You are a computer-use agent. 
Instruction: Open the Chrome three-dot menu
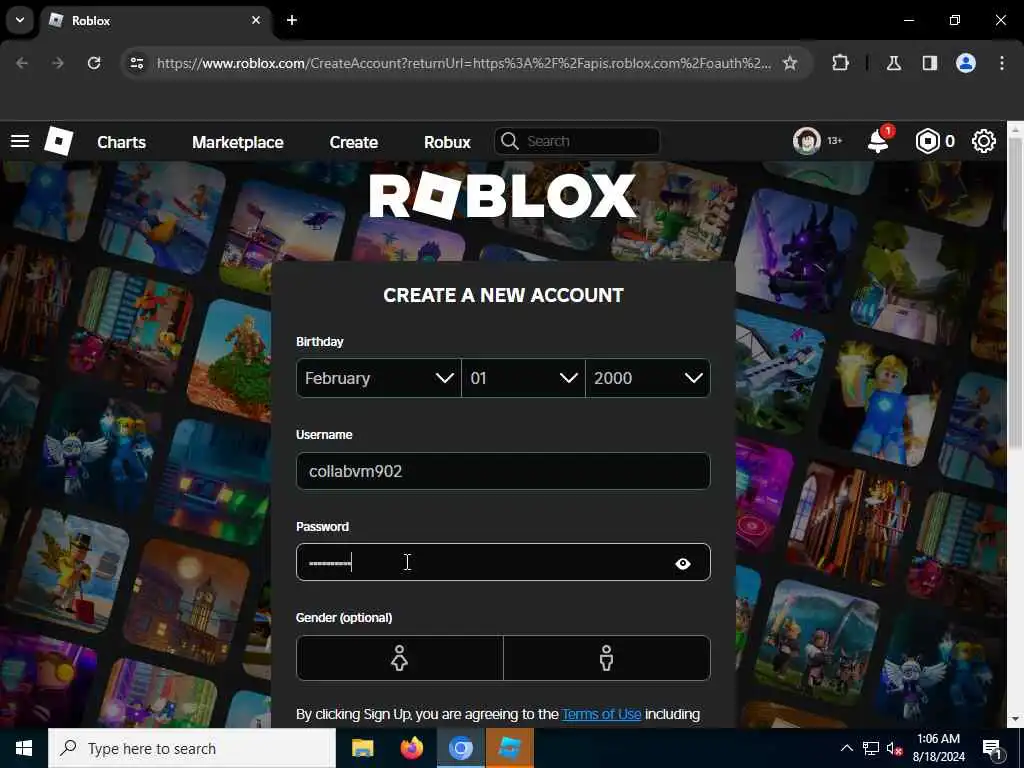pyautogui.click(x=1002, y=63)
